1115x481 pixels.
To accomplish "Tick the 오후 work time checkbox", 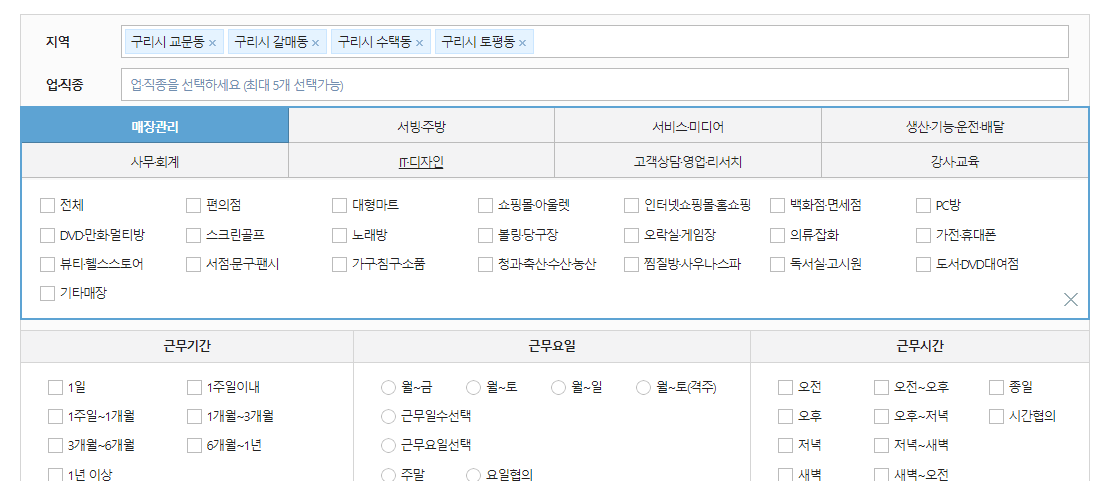I will coord(785,416).
